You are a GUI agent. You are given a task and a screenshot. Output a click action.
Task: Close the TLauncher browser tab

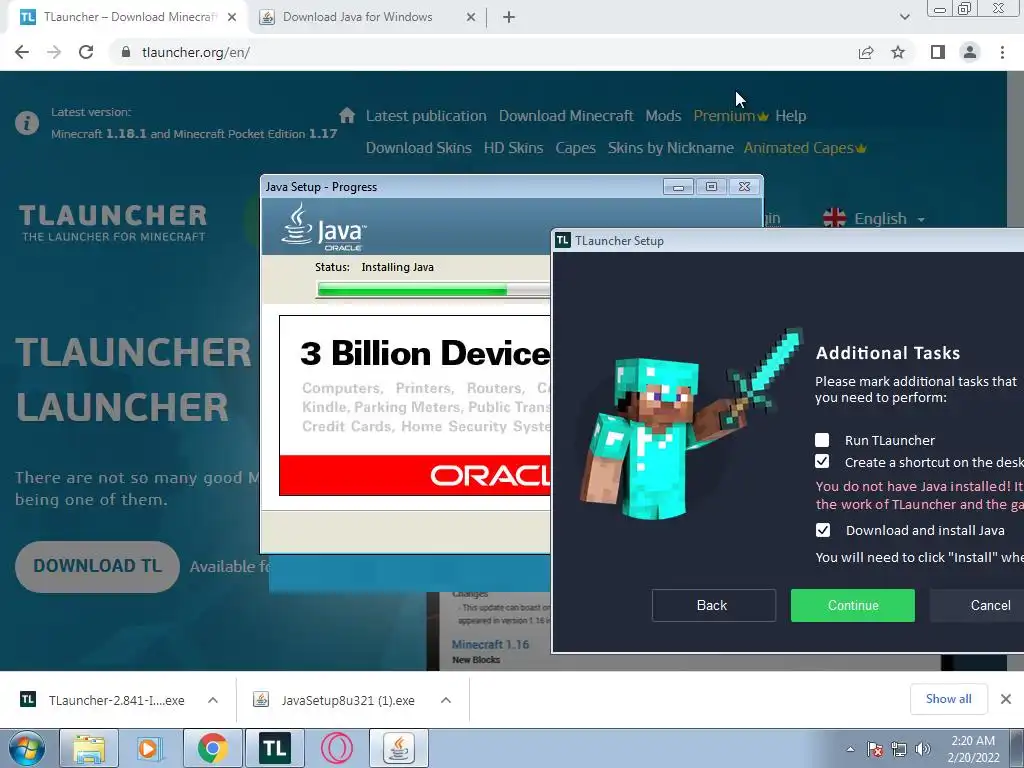coord(232,17)
